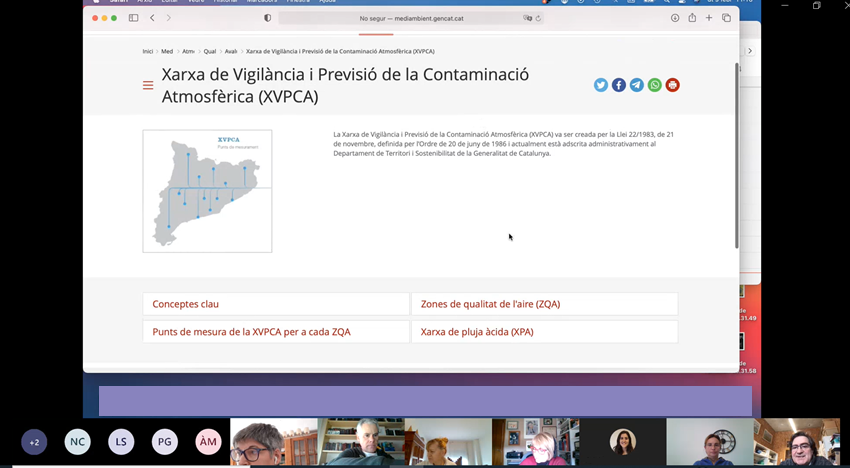Click the XVPCA Catalonia map thumbnail

(207, 191)
